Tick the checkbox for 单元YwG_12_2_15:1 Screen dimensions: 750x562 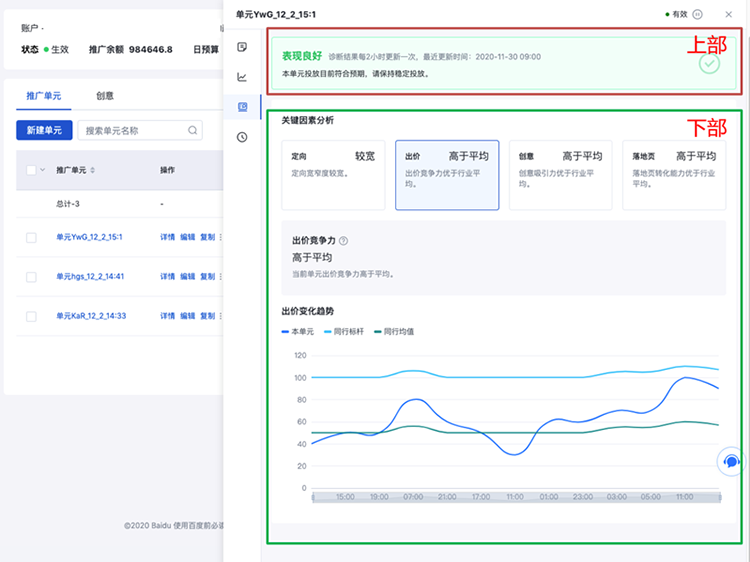(x=31, y=237)
